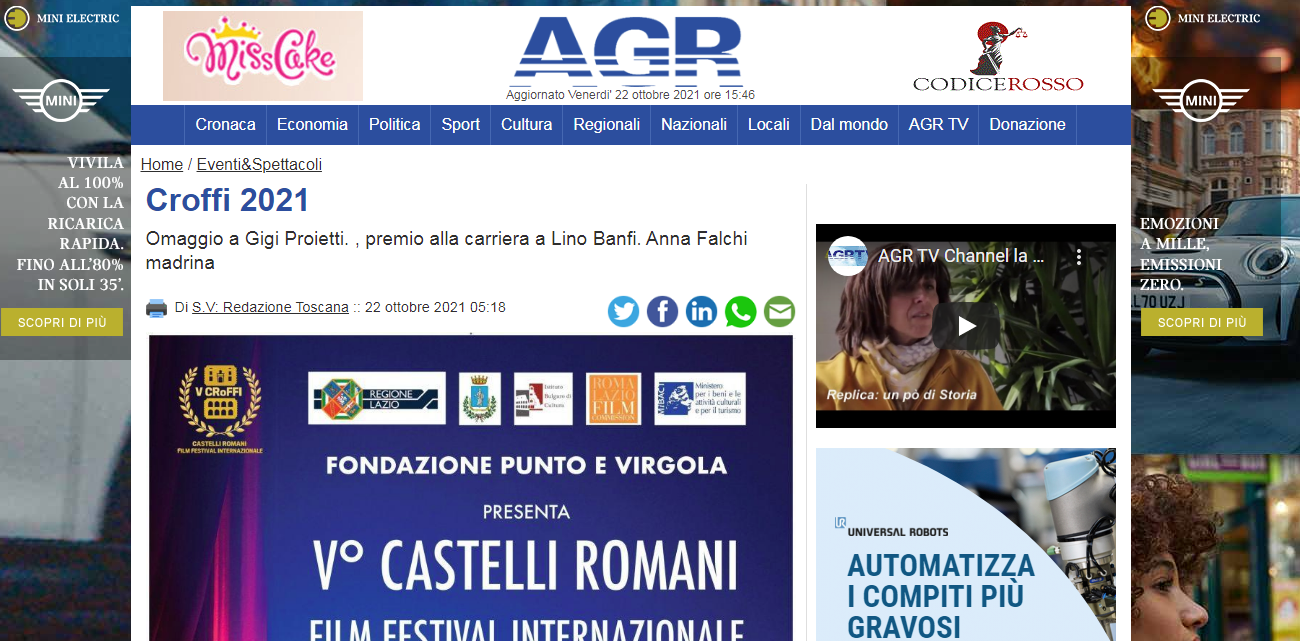Screen dimensions: 1300x641
Task: Open the Eventi&Spettacoli breadcrumb link
Action: [x=259, y=165]
